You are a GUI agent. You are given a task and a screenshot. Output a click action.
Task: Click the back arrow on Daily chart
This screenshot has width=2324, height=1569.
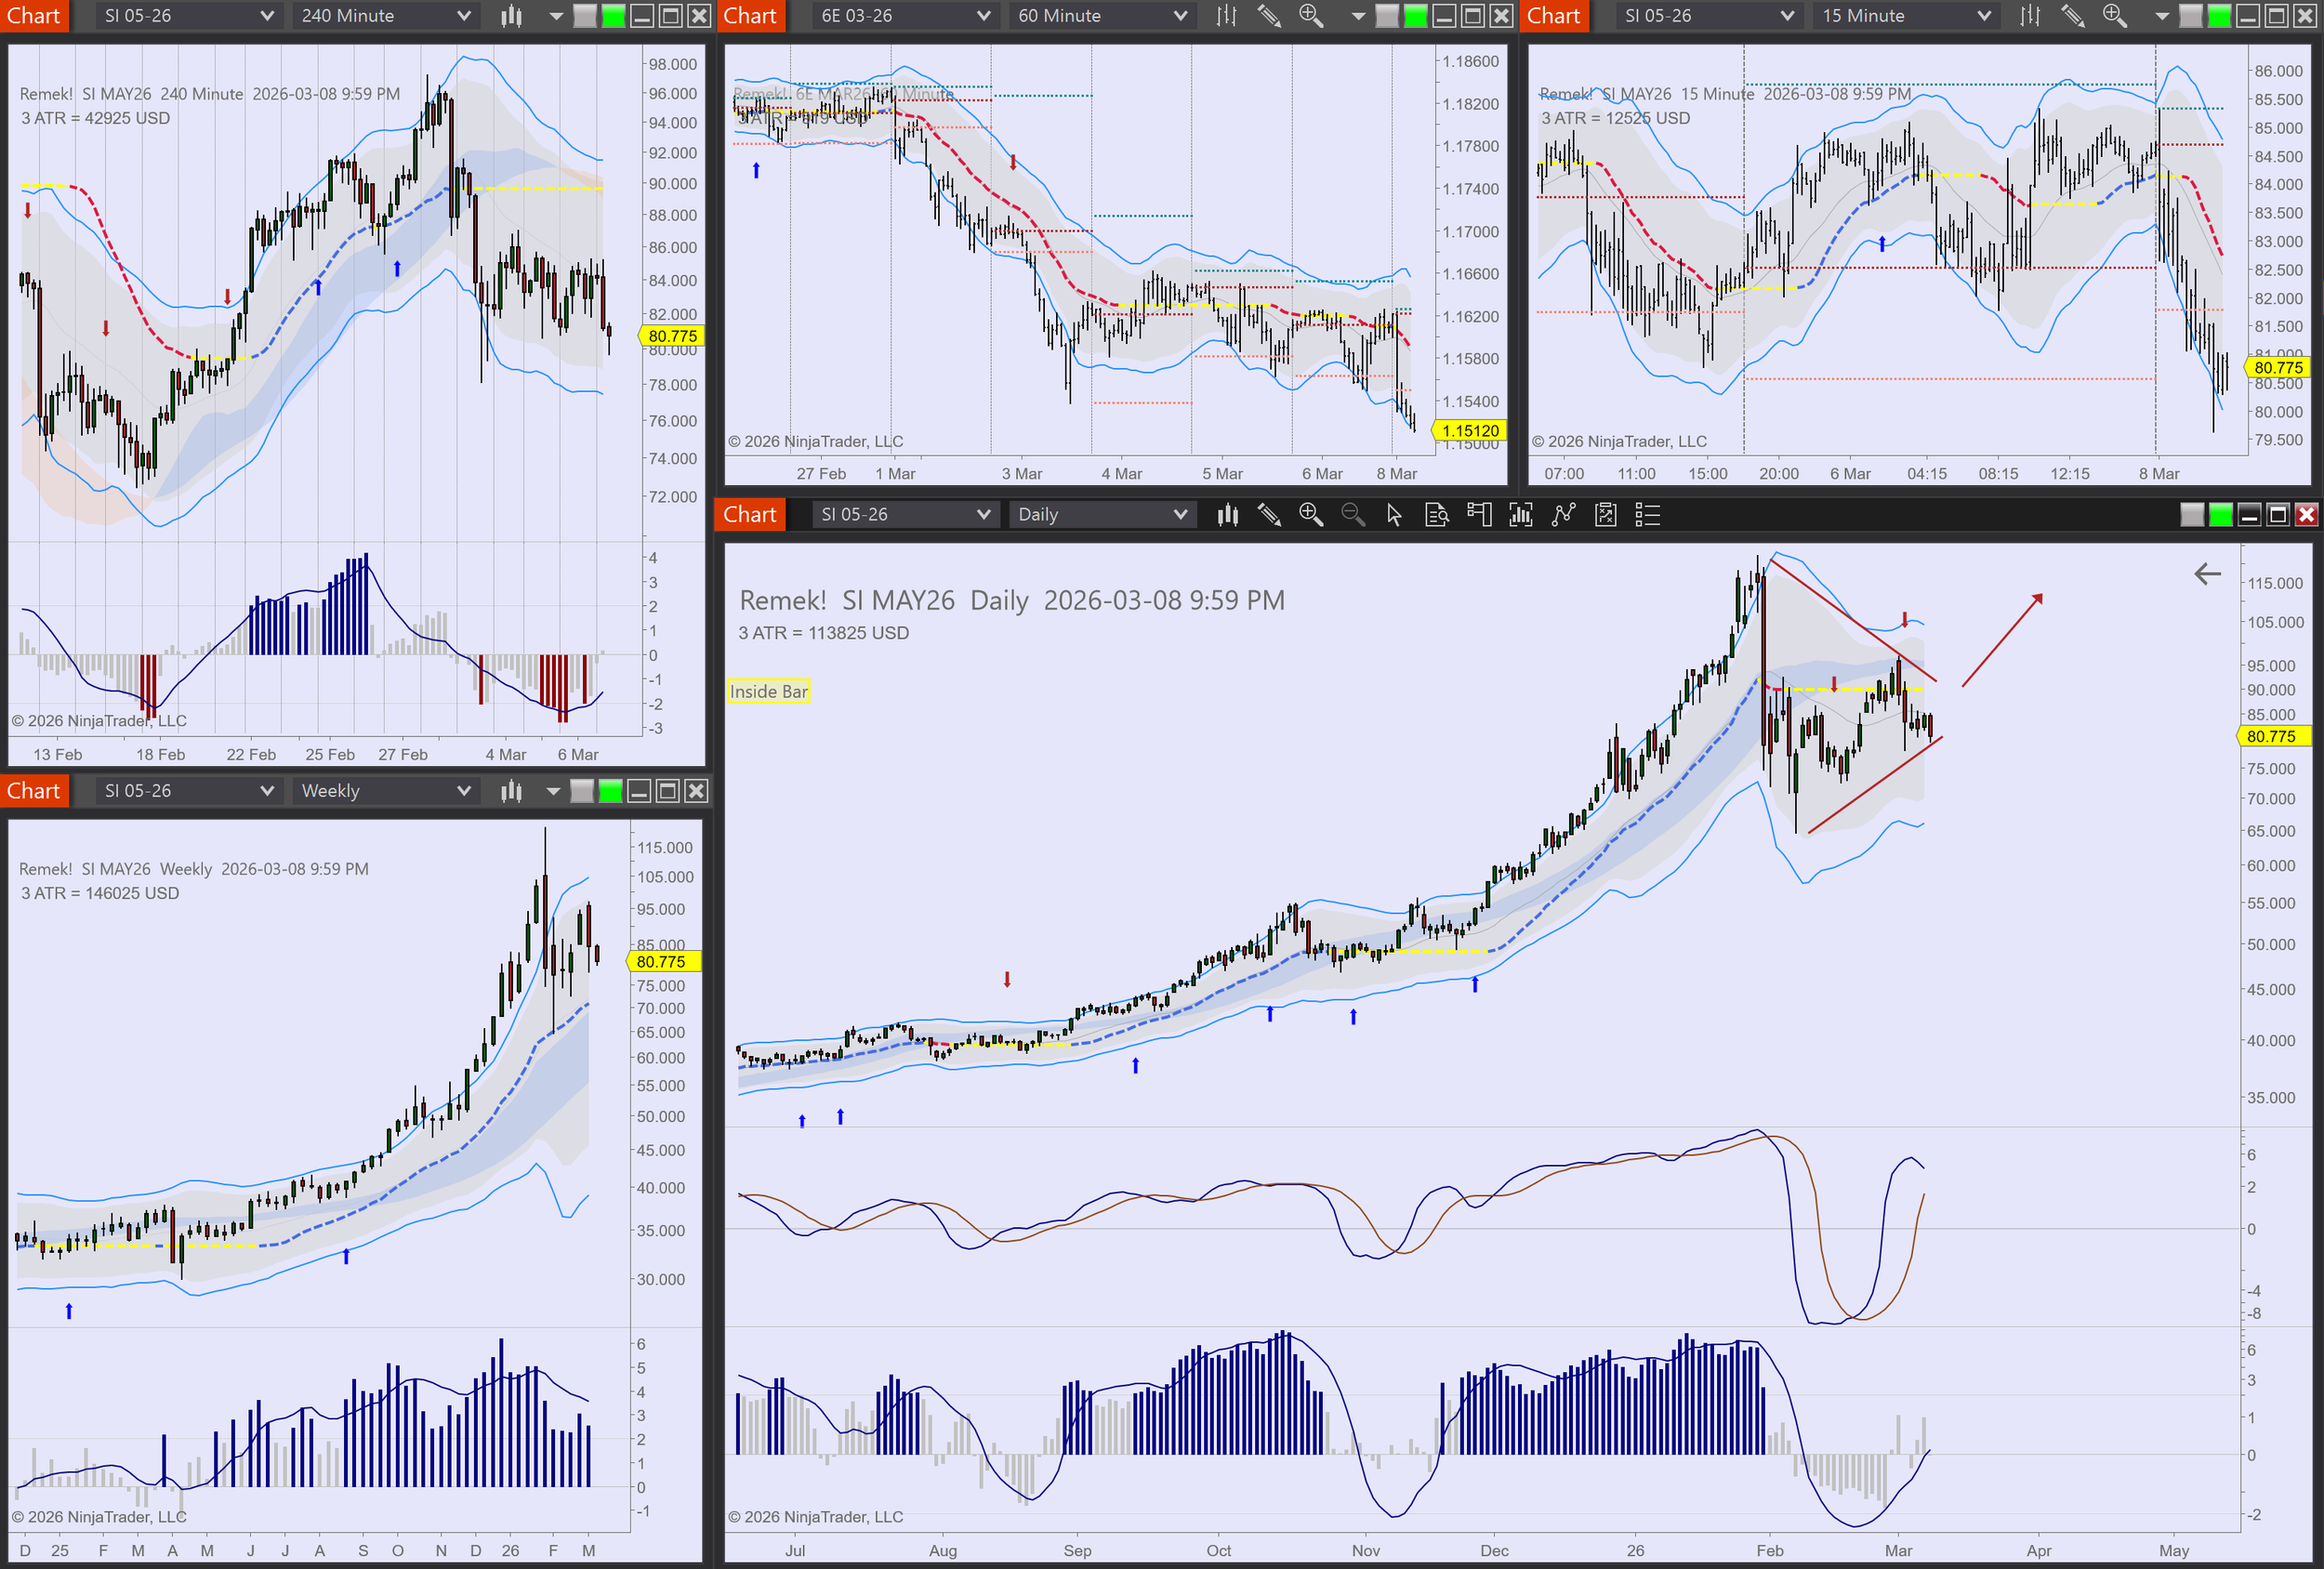tap(2207, 574)
